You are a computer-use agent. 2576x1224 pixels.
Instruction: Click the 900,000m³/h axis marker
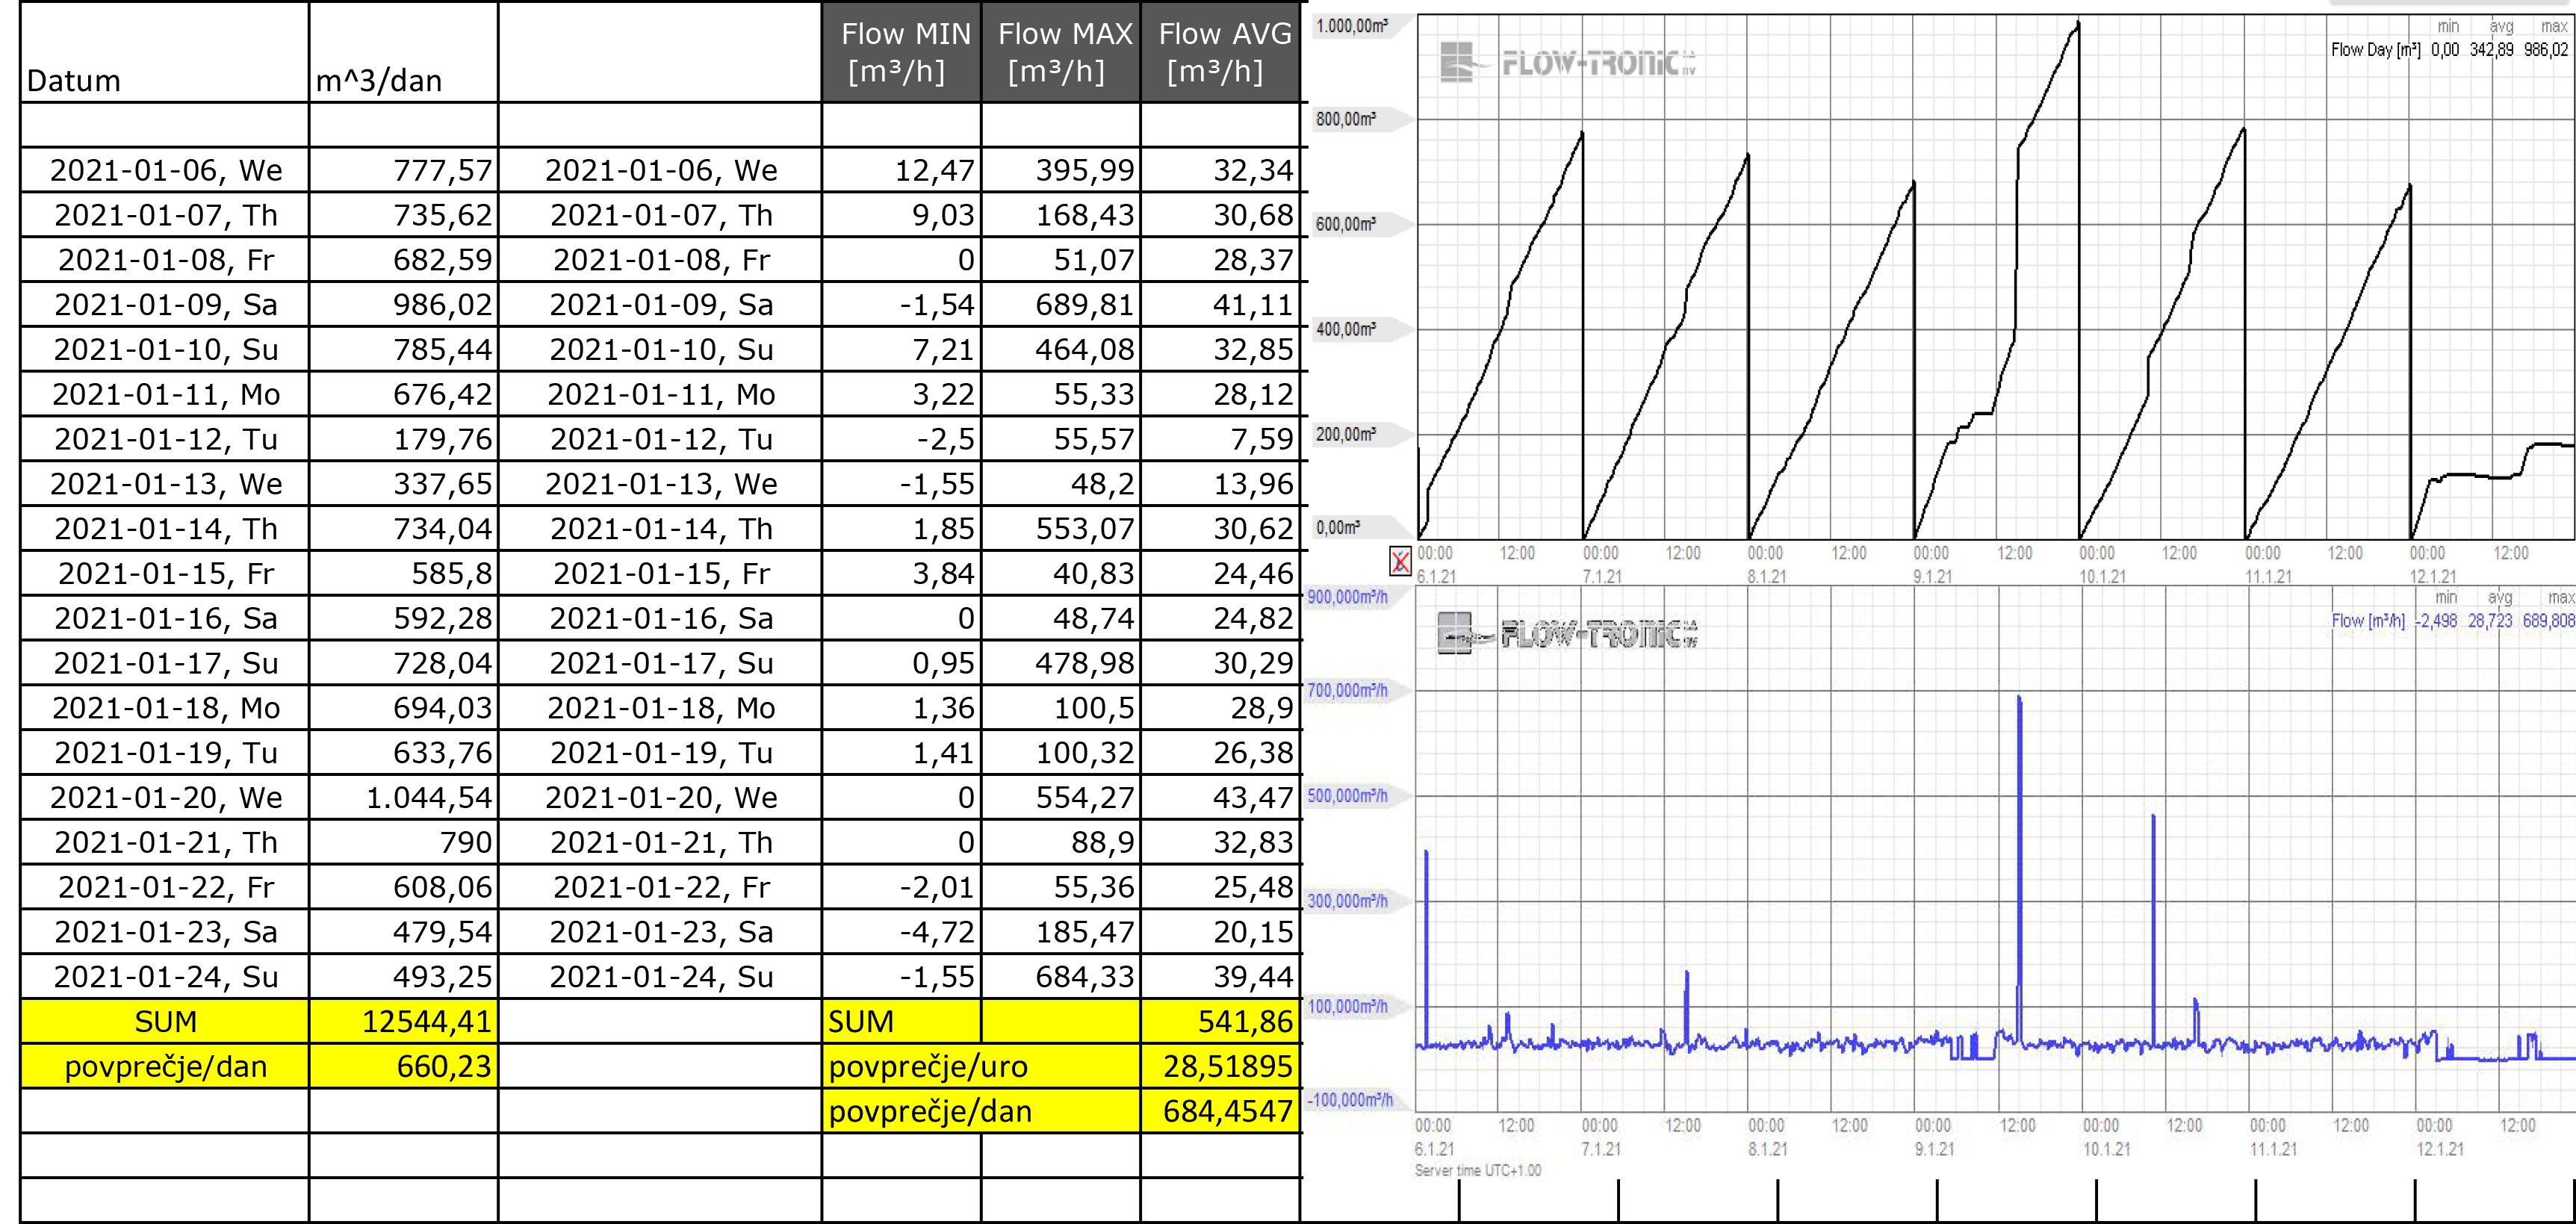pyautogui.click(x=1348, y=597)
